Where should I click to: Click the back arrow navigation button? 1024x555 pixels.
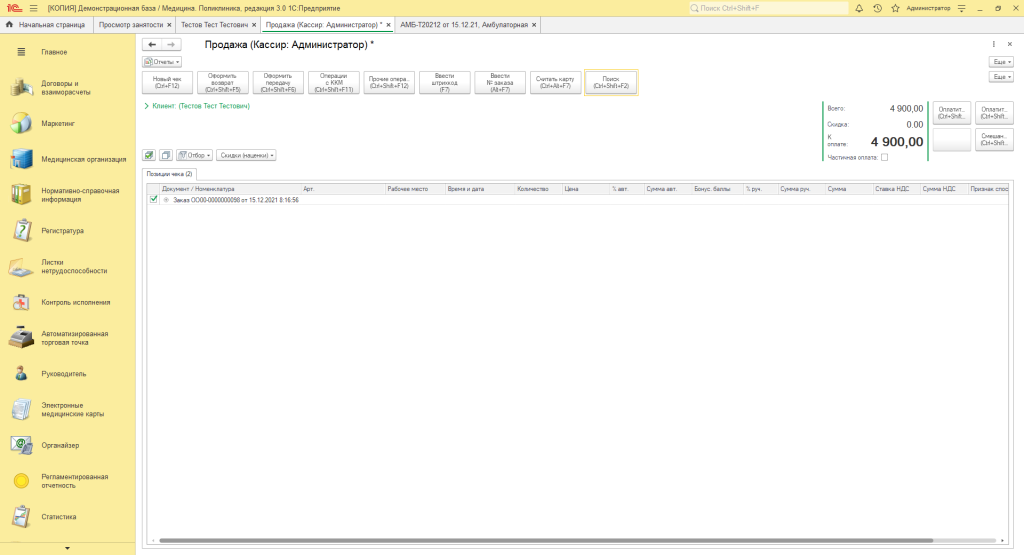[x=151, y=45]
